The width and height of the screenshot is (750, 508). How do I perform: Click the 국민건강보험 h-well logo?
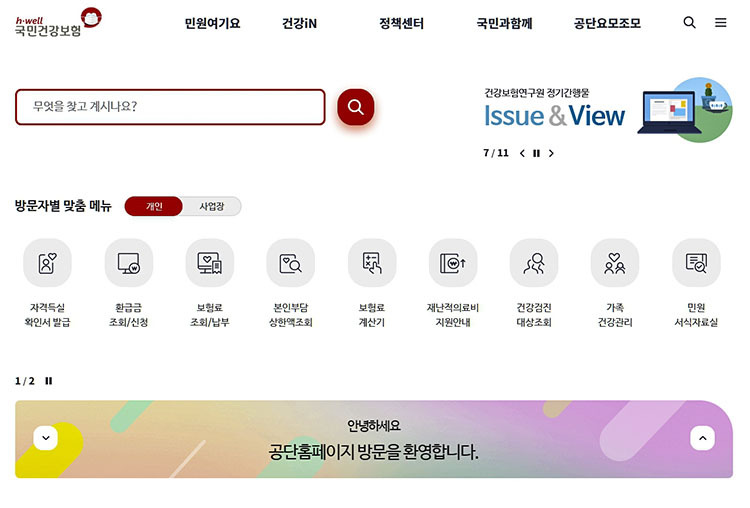point(58,22)
